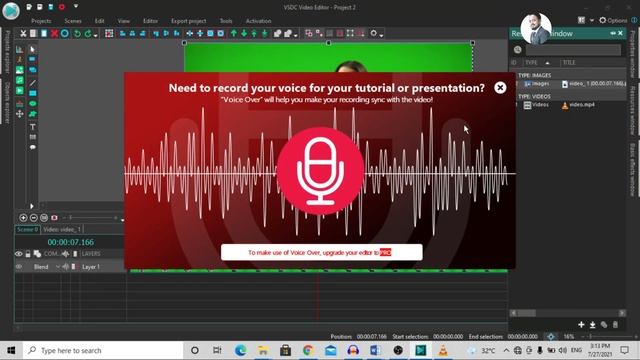Open the Editor menu
640x360 pixels.
[150, 21]
